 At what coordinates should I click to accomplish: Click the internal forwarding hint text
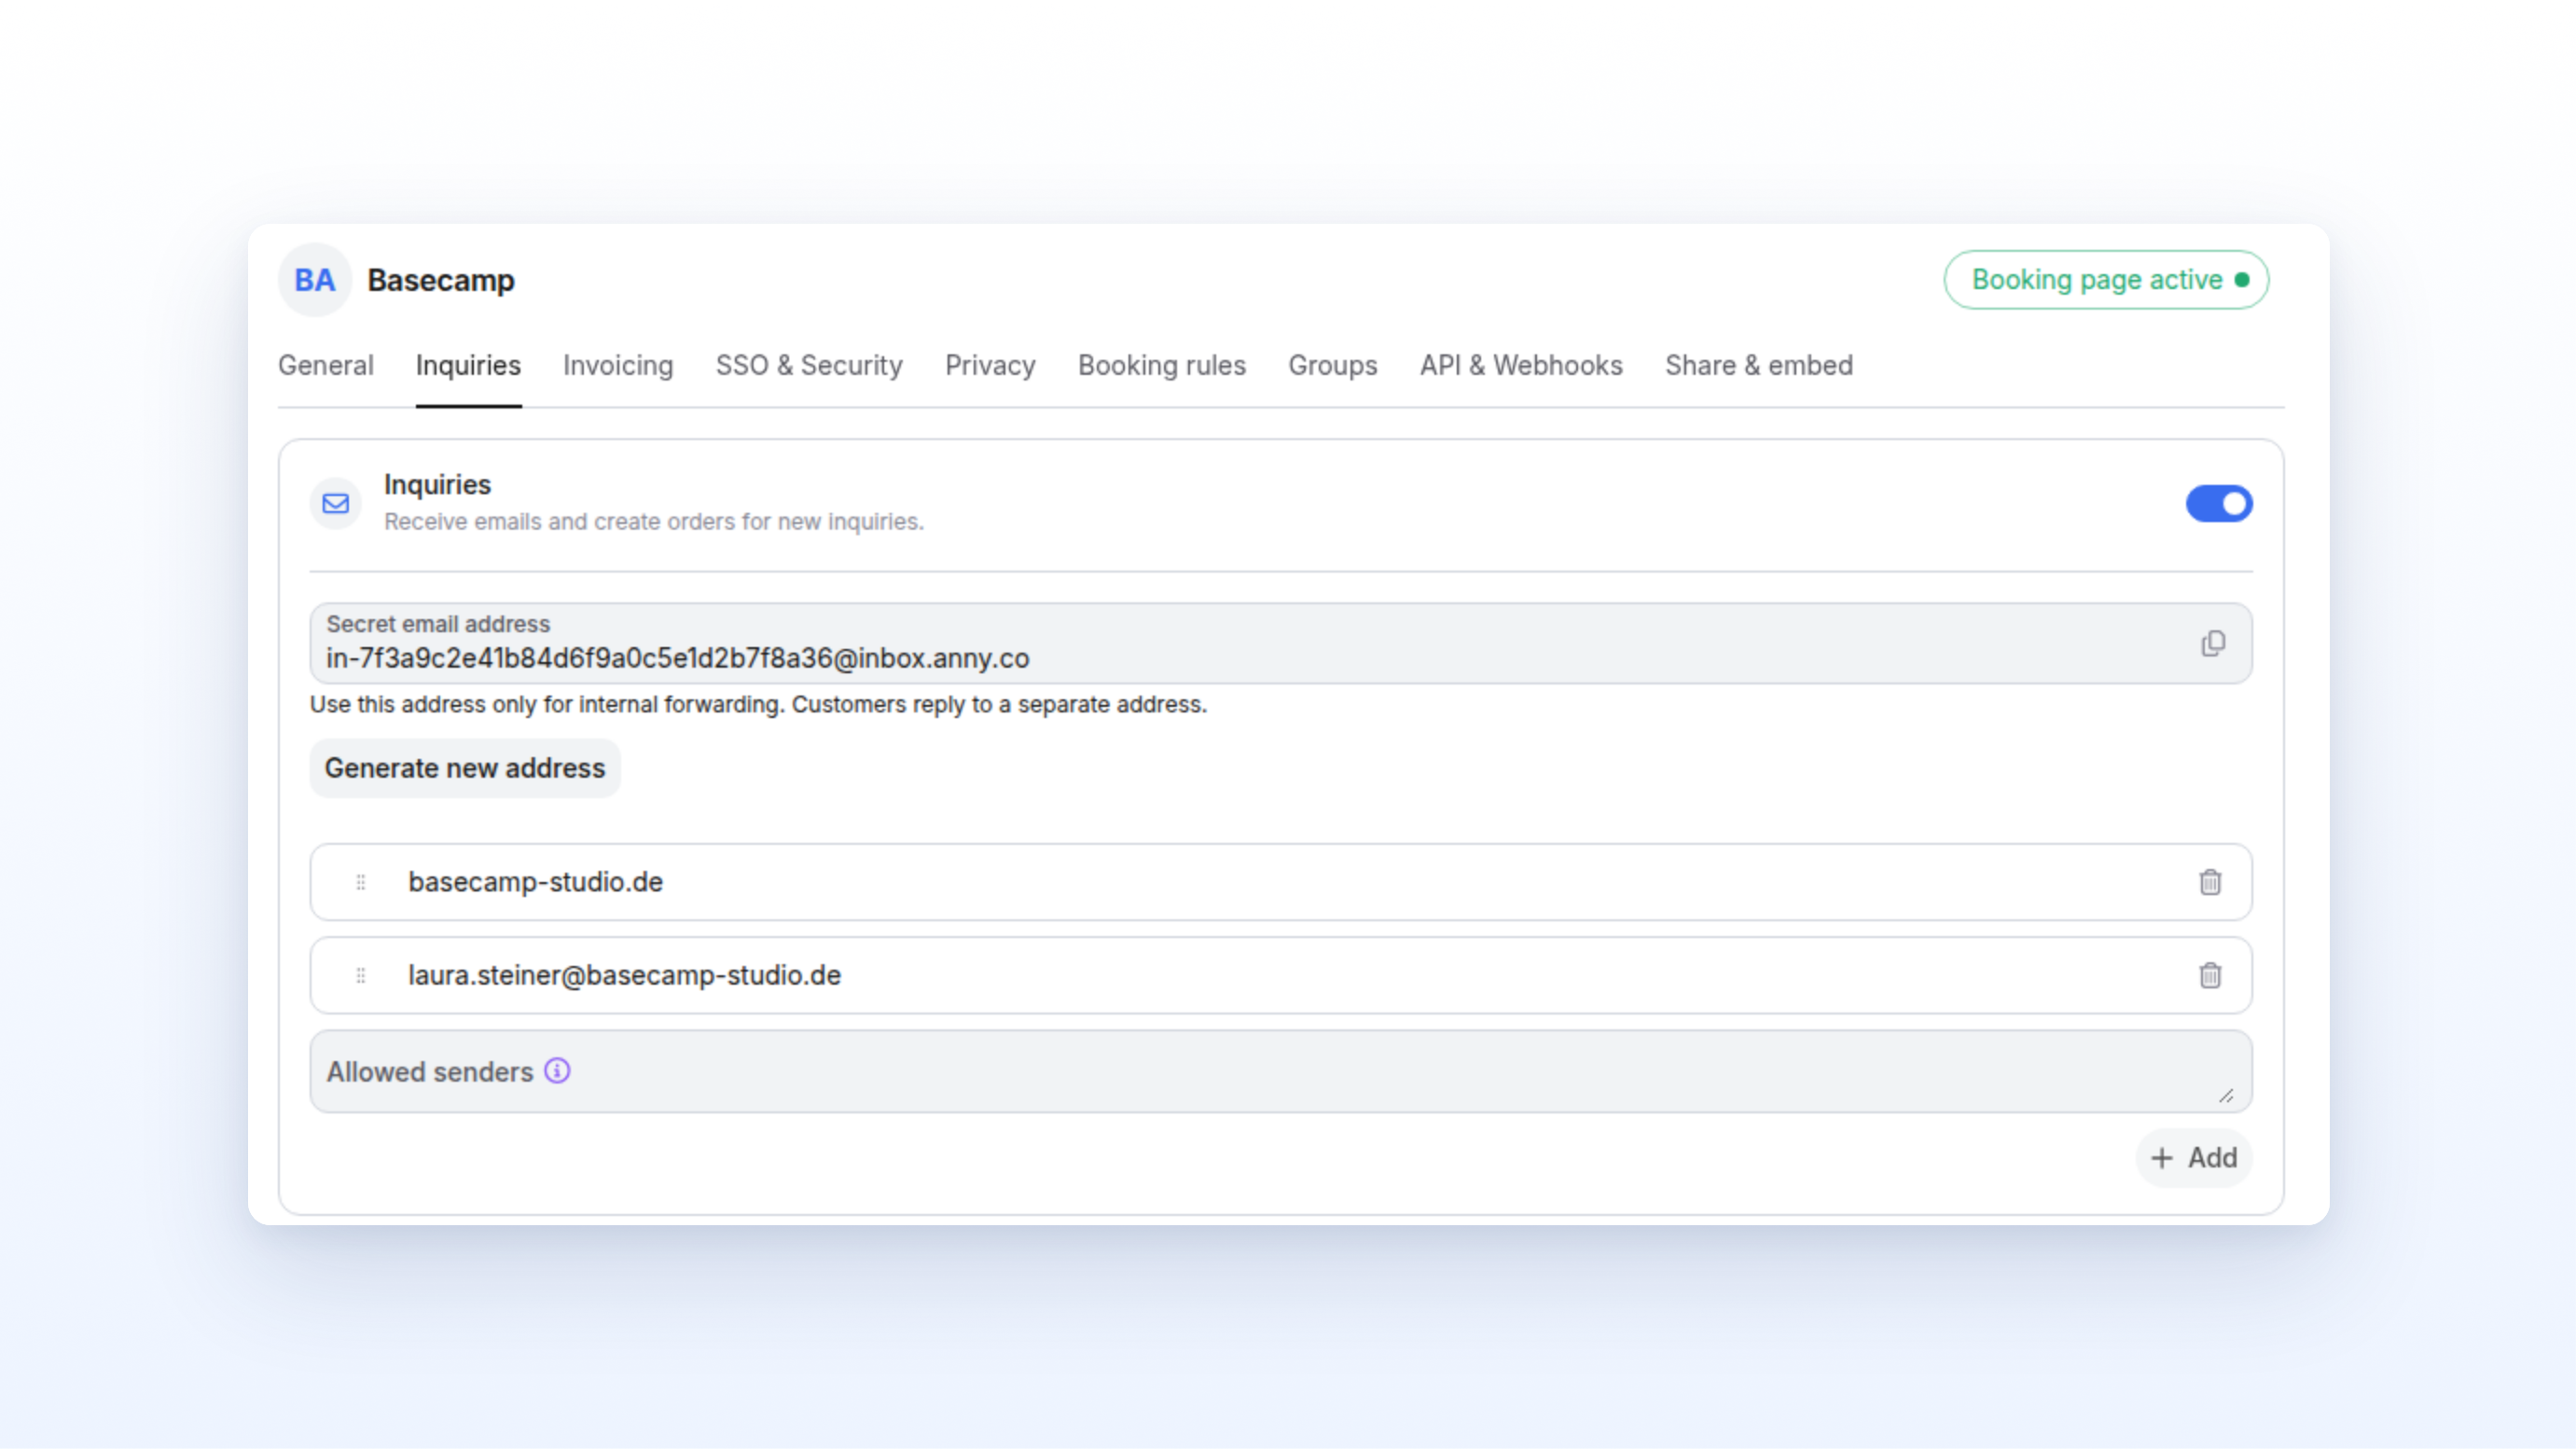coord(758,704)
